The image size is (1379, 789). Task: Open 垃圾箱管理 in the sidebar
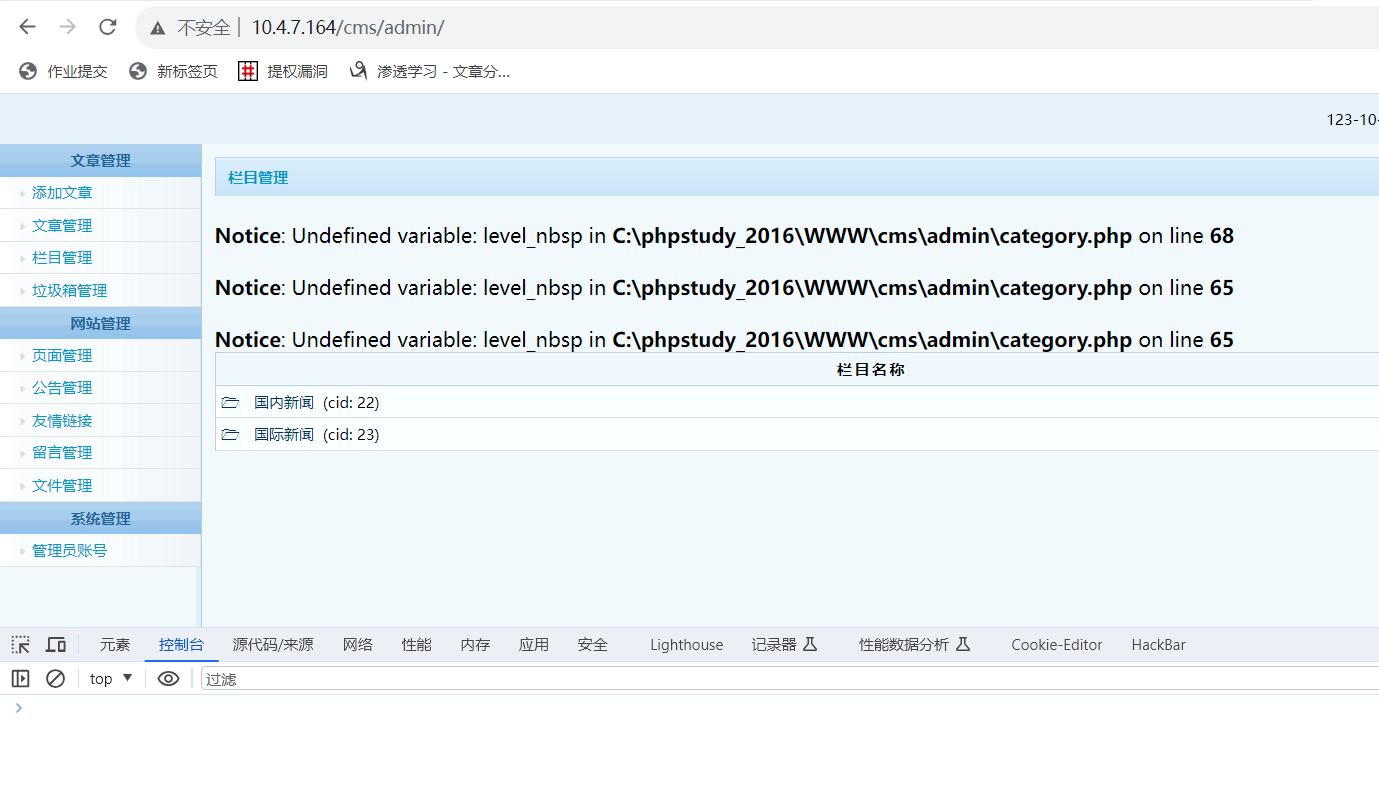[69, 291]
